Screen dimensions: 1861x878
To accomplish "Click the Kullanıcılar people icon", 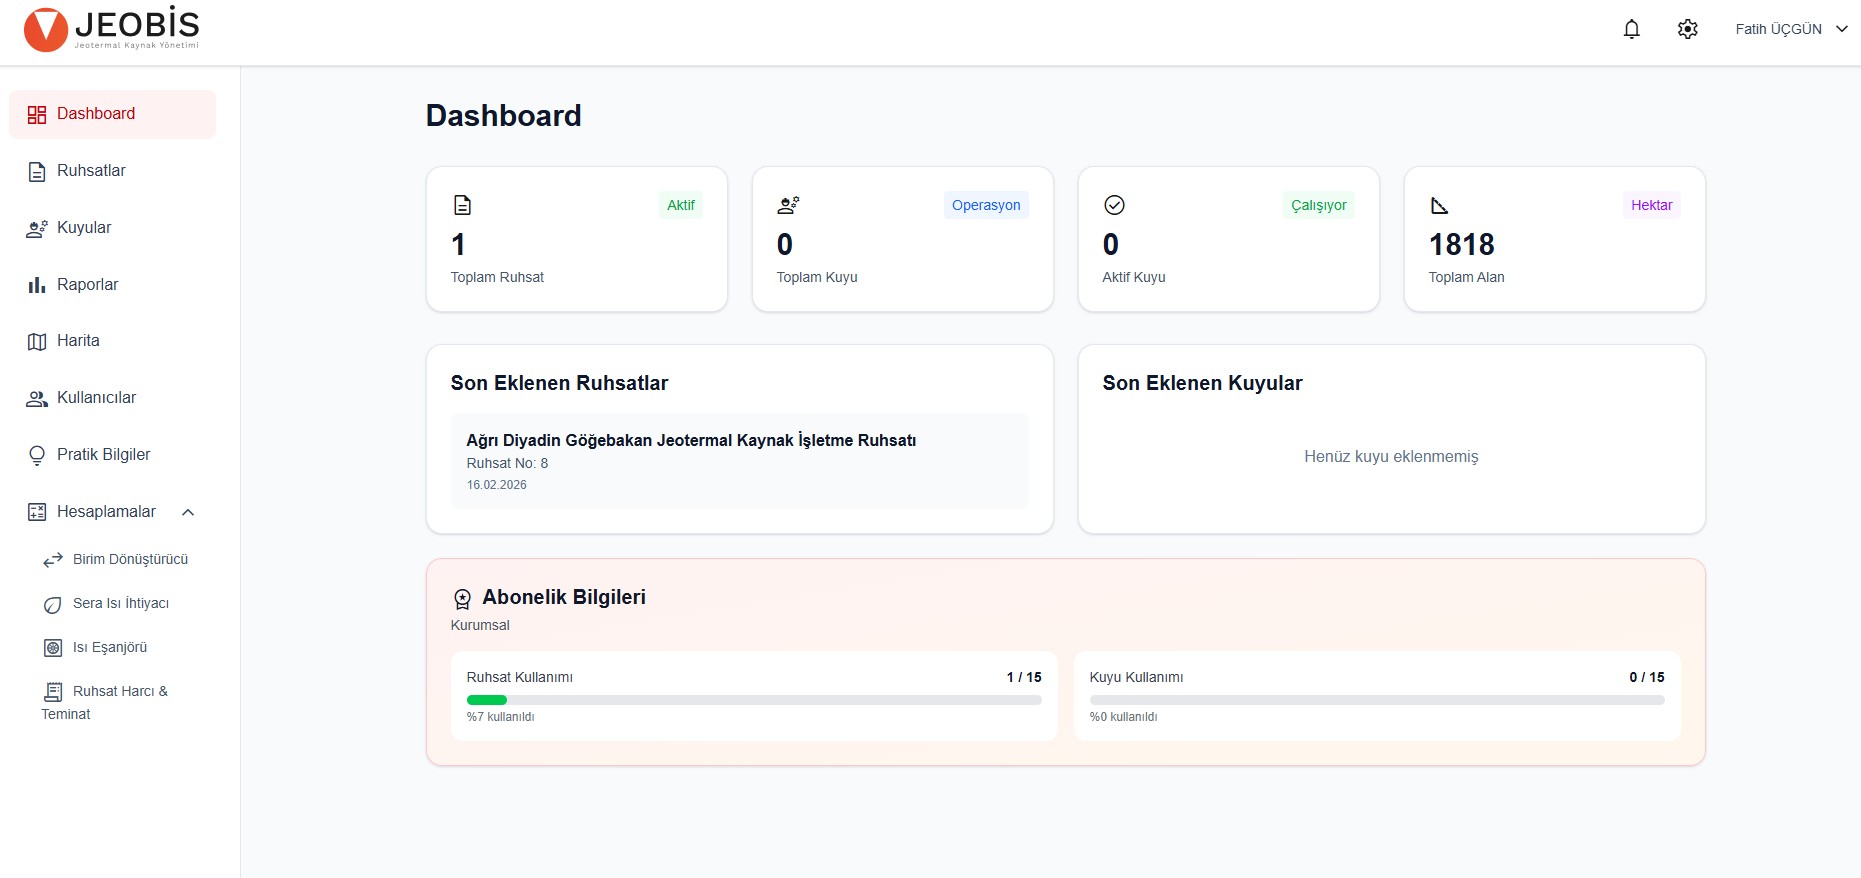I will pyautogui.click(x=37, y=399).
